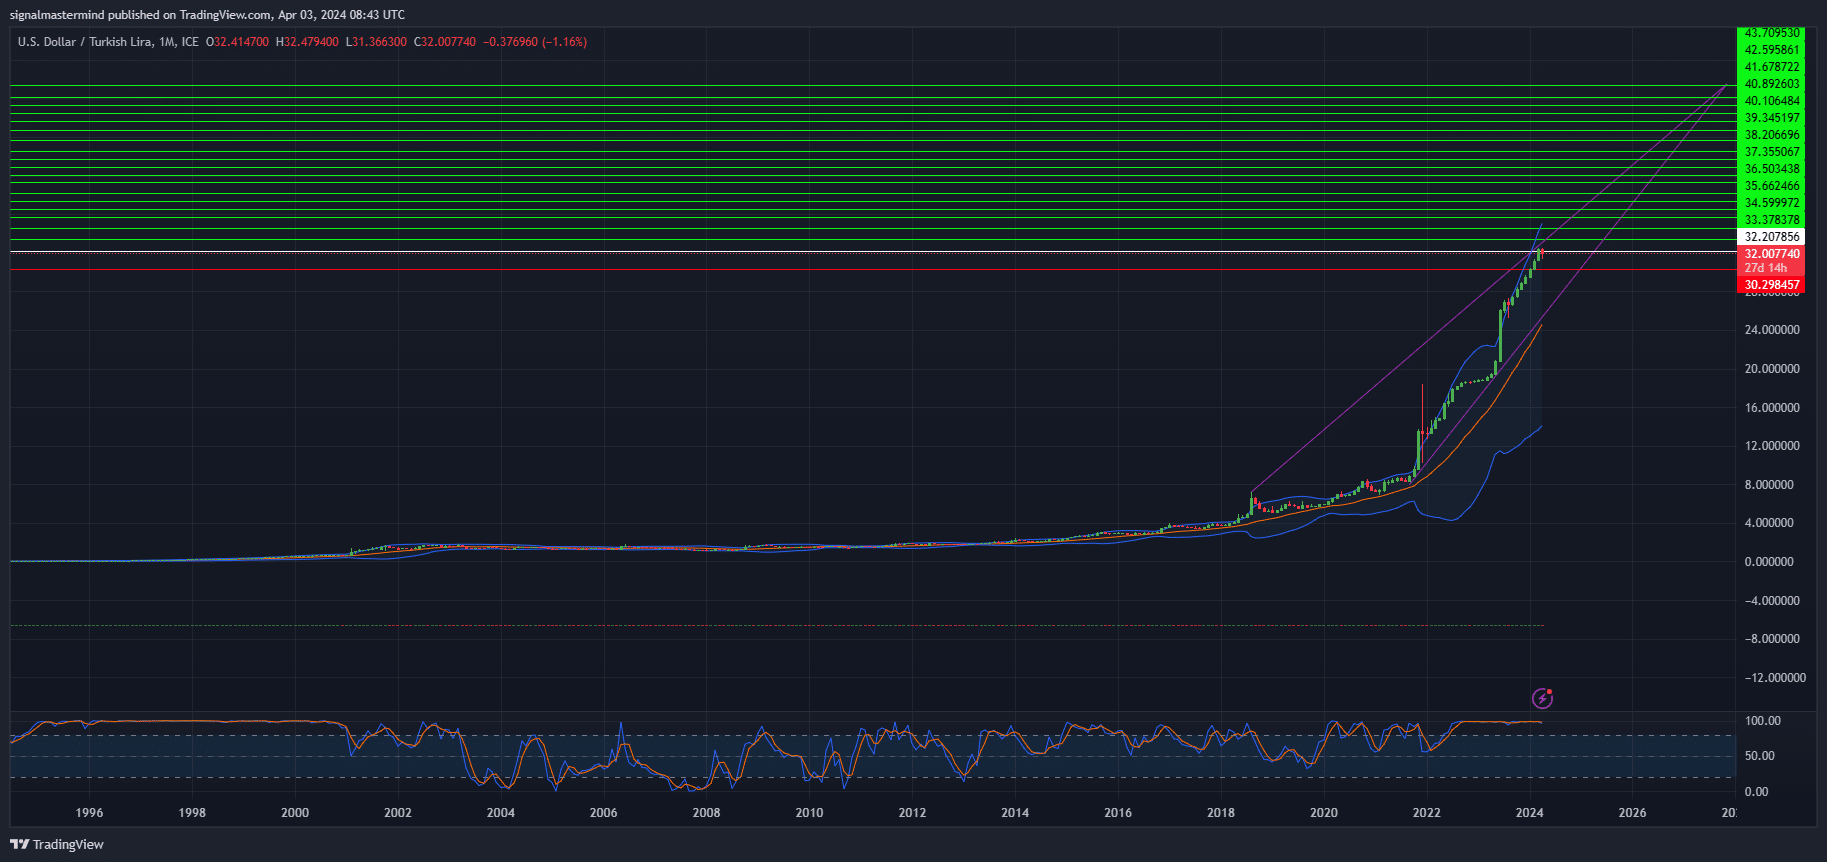This screenshot has width=1827, height=862.
Task: Click the −12.000000 price axis label
Action: point(1775,678)
